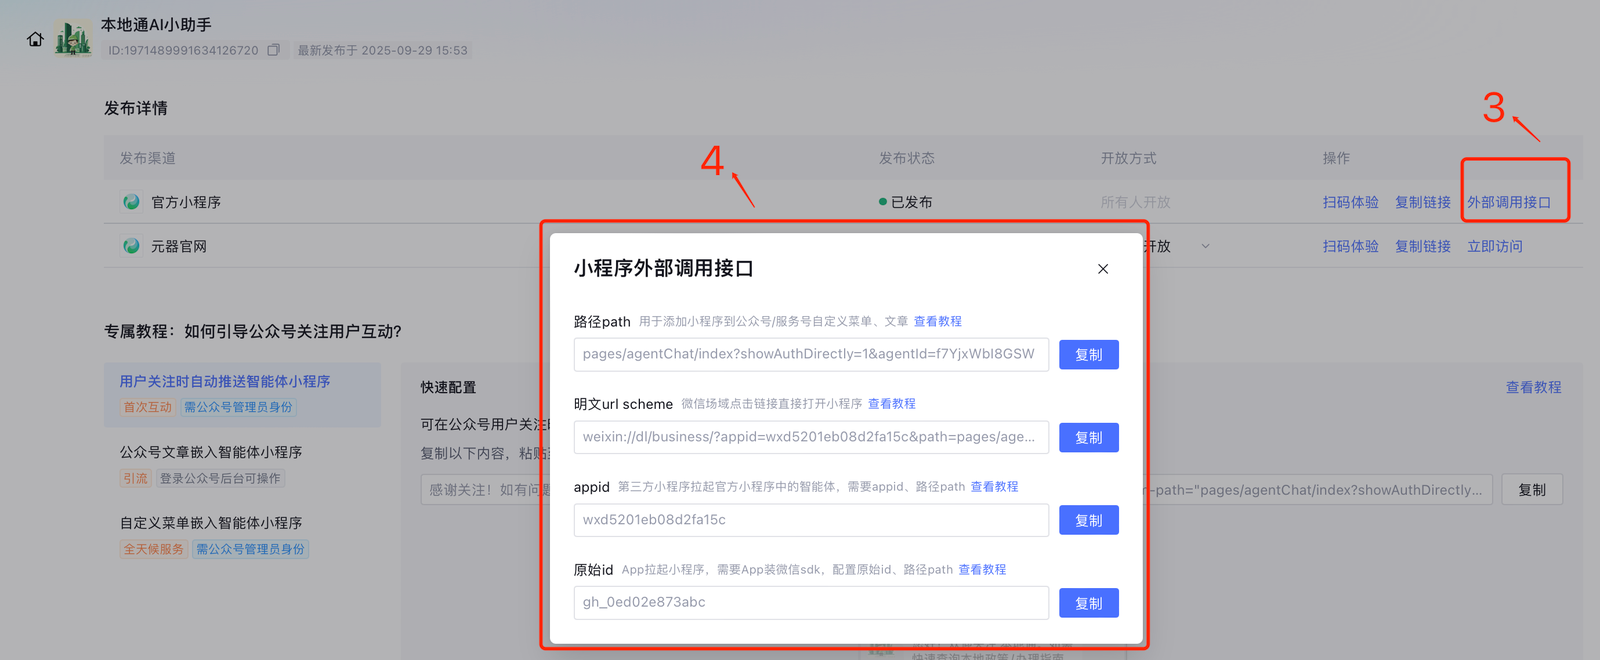Click the 官方小程序 channel icon
Viewport: 1600px width, 660px height.
tap(131, 202)
